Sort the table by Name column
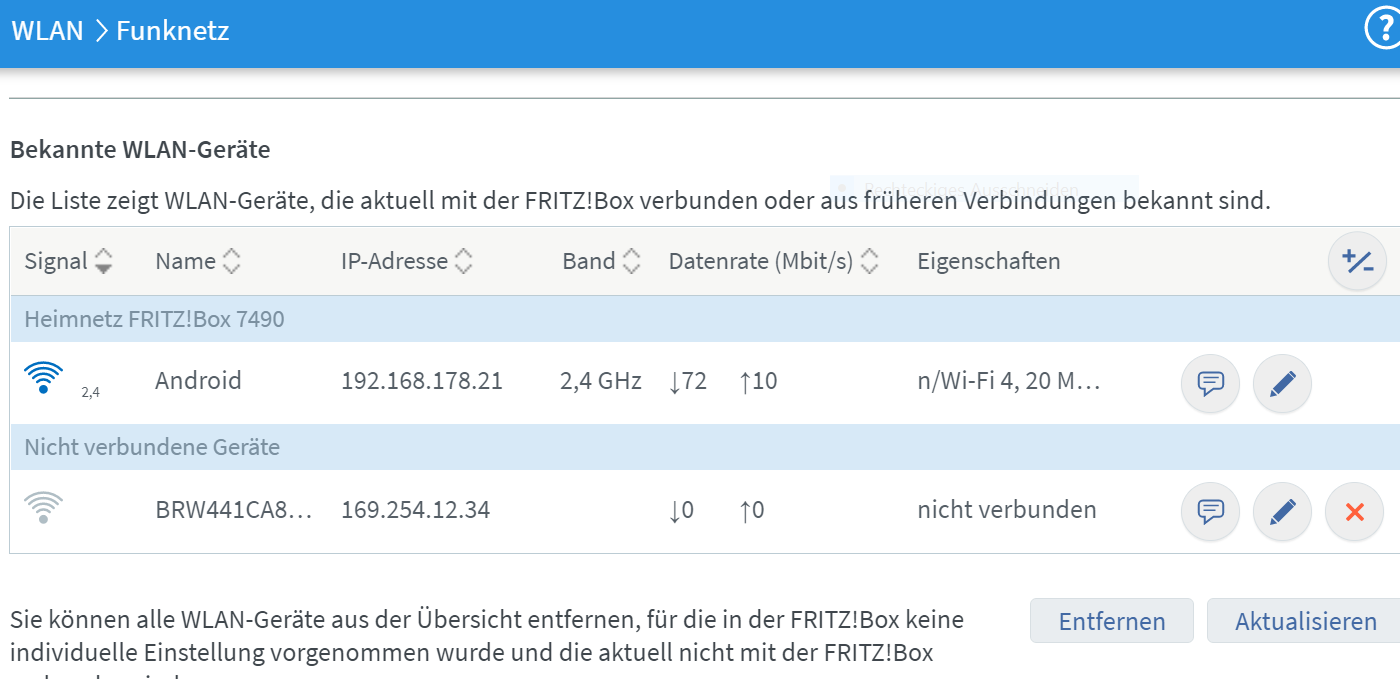This screenshot has width=1400, height=679. click(x=198, y=262)
